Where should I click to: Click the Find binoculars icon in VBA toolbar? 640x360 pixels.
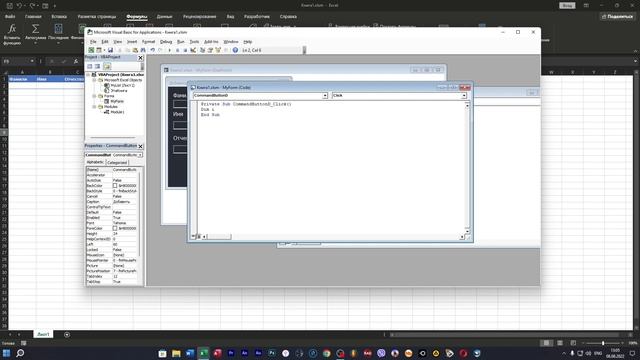point(143,50)
